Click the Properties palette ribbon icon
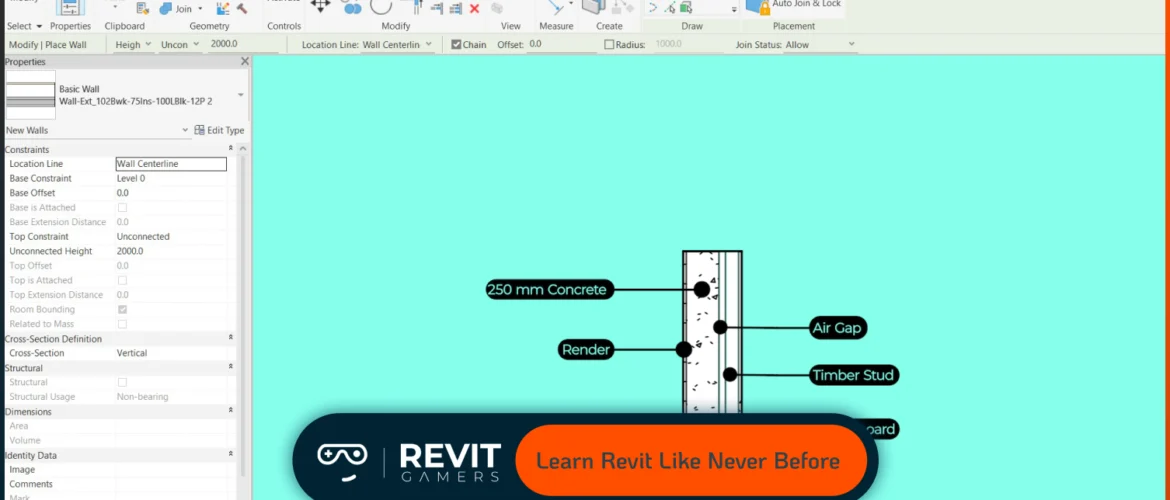The width and height of the screenshot is (1170, 500). coord(70,7)
